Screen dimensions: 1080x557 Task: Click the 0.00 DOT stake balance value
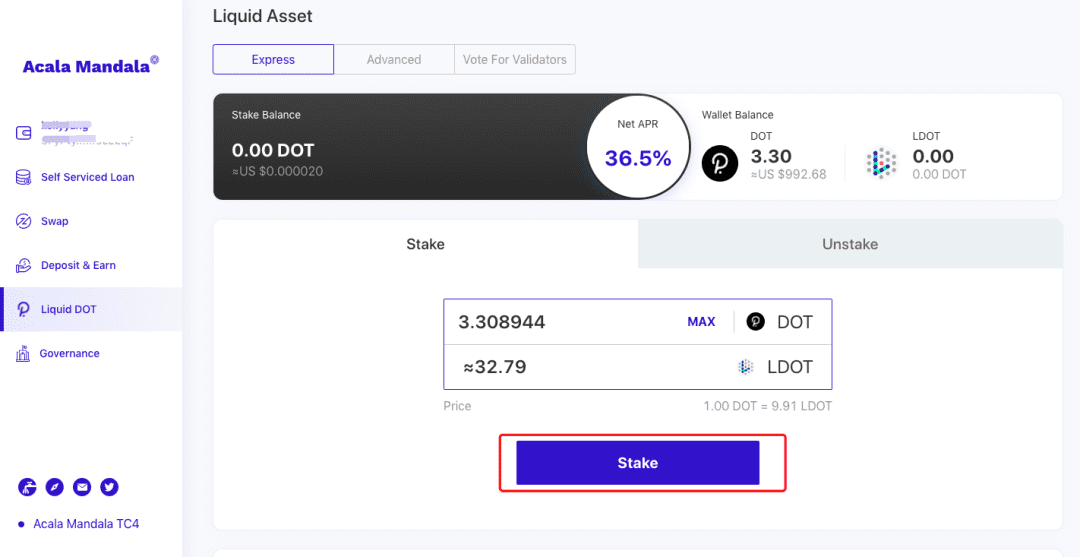tap(273, 150)
